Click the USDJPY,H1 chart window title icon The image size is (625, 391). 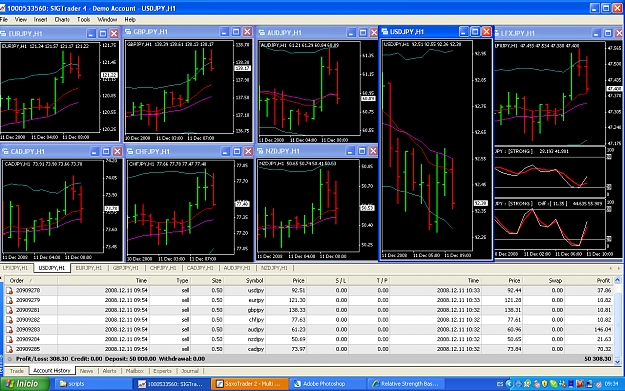[x=385, y=31]
